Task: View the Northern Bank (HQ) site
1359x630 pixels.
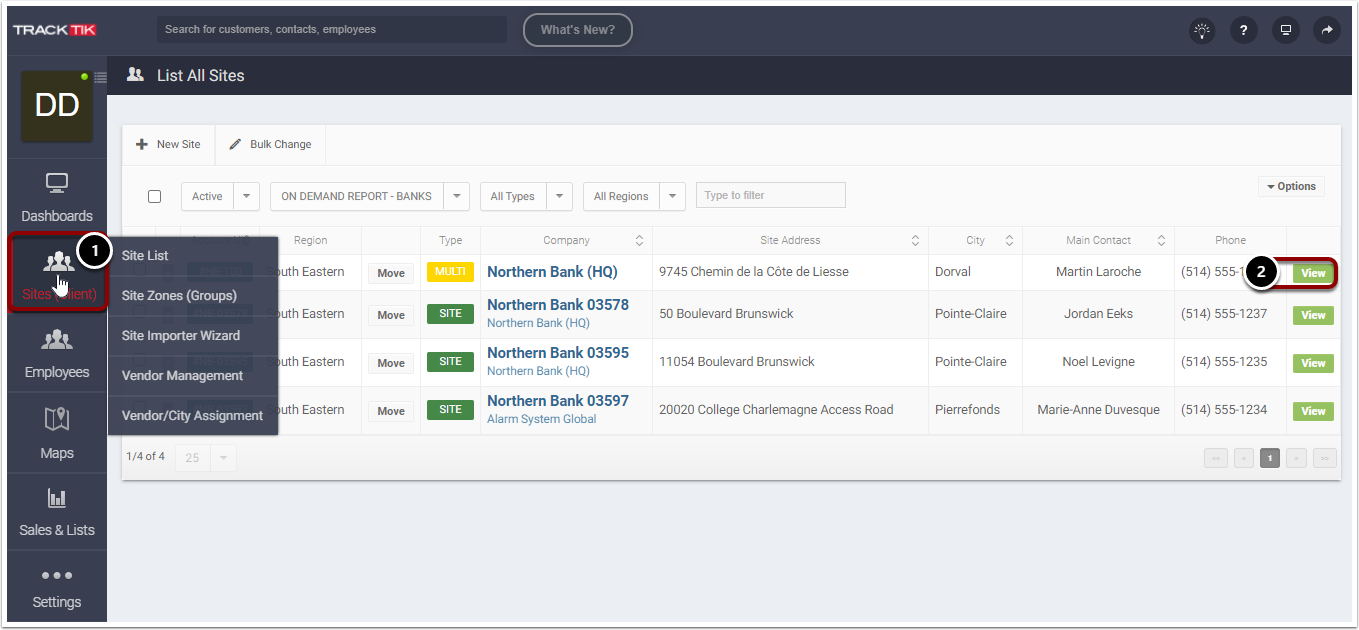Action: 1313,273
